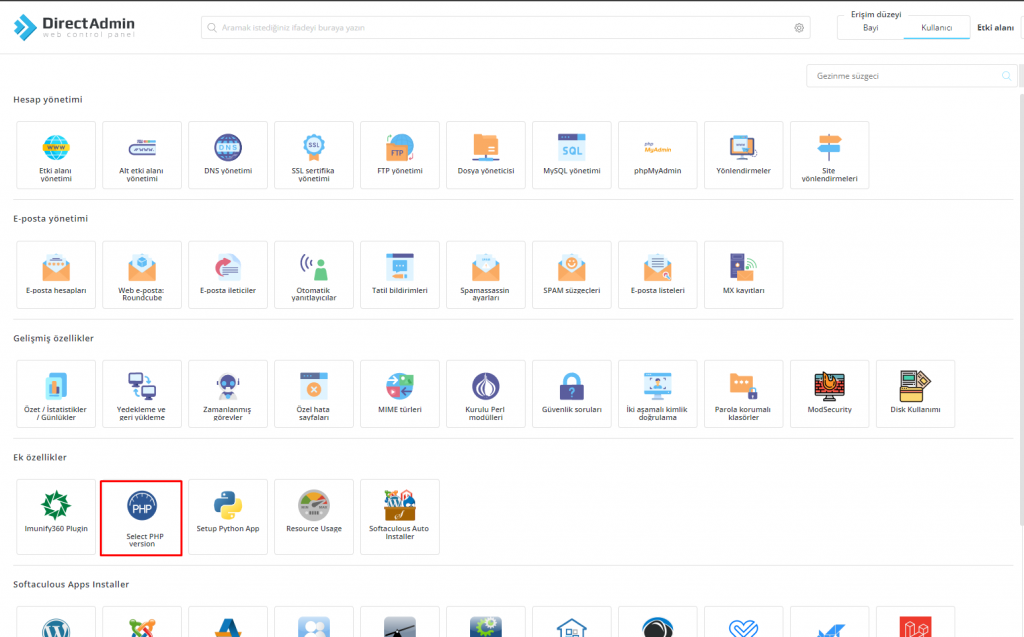This screenshot has height=637, width=1024.
Task: Open MySQL yönetimi
Action: (571, 154)
